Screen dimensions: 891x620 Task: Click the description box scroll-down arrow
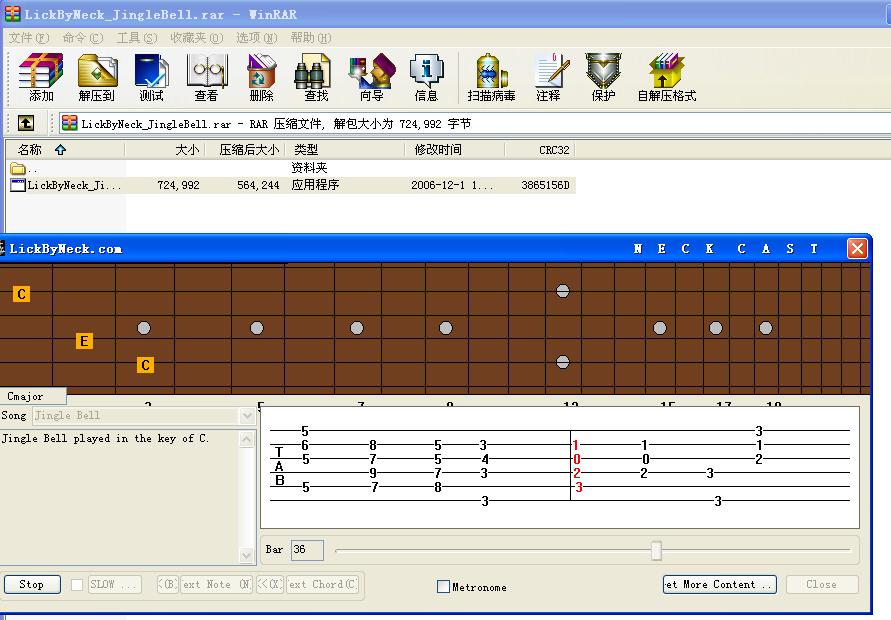pyautogui.click(x=247, y=555)
